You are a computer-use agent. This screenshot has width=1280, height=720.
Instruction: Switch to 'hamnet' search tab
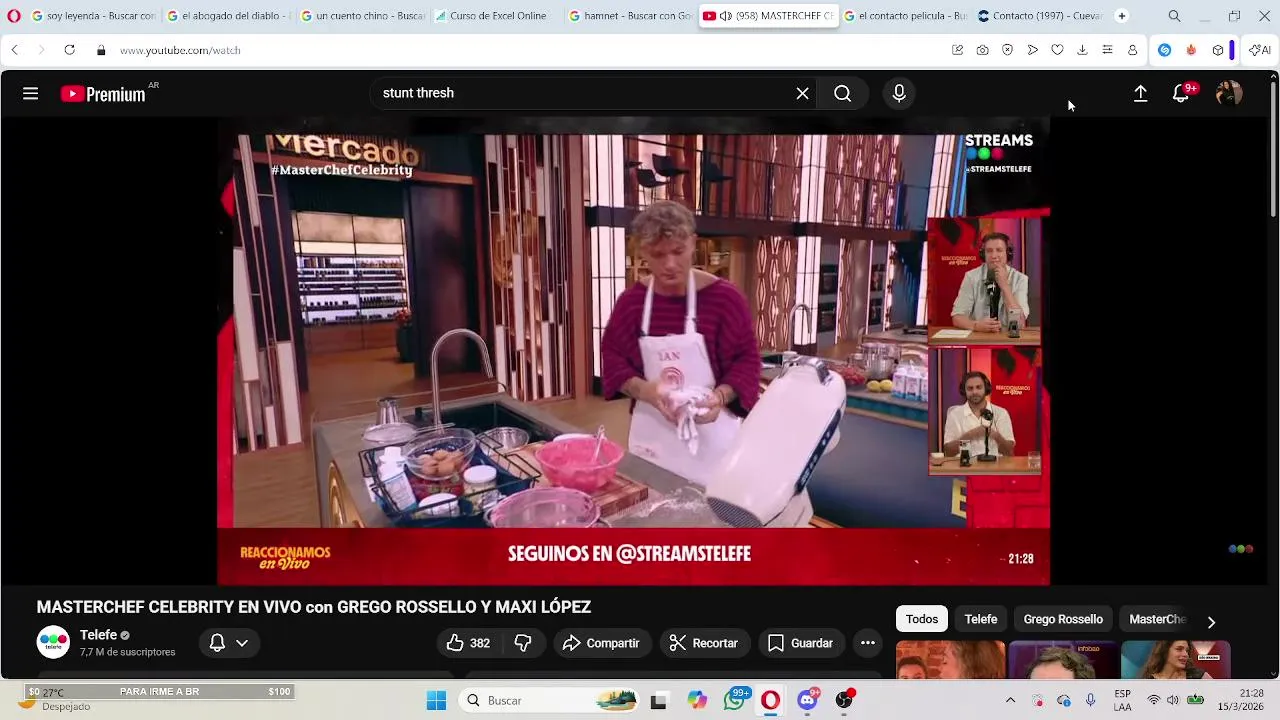[x=631, y=16]
